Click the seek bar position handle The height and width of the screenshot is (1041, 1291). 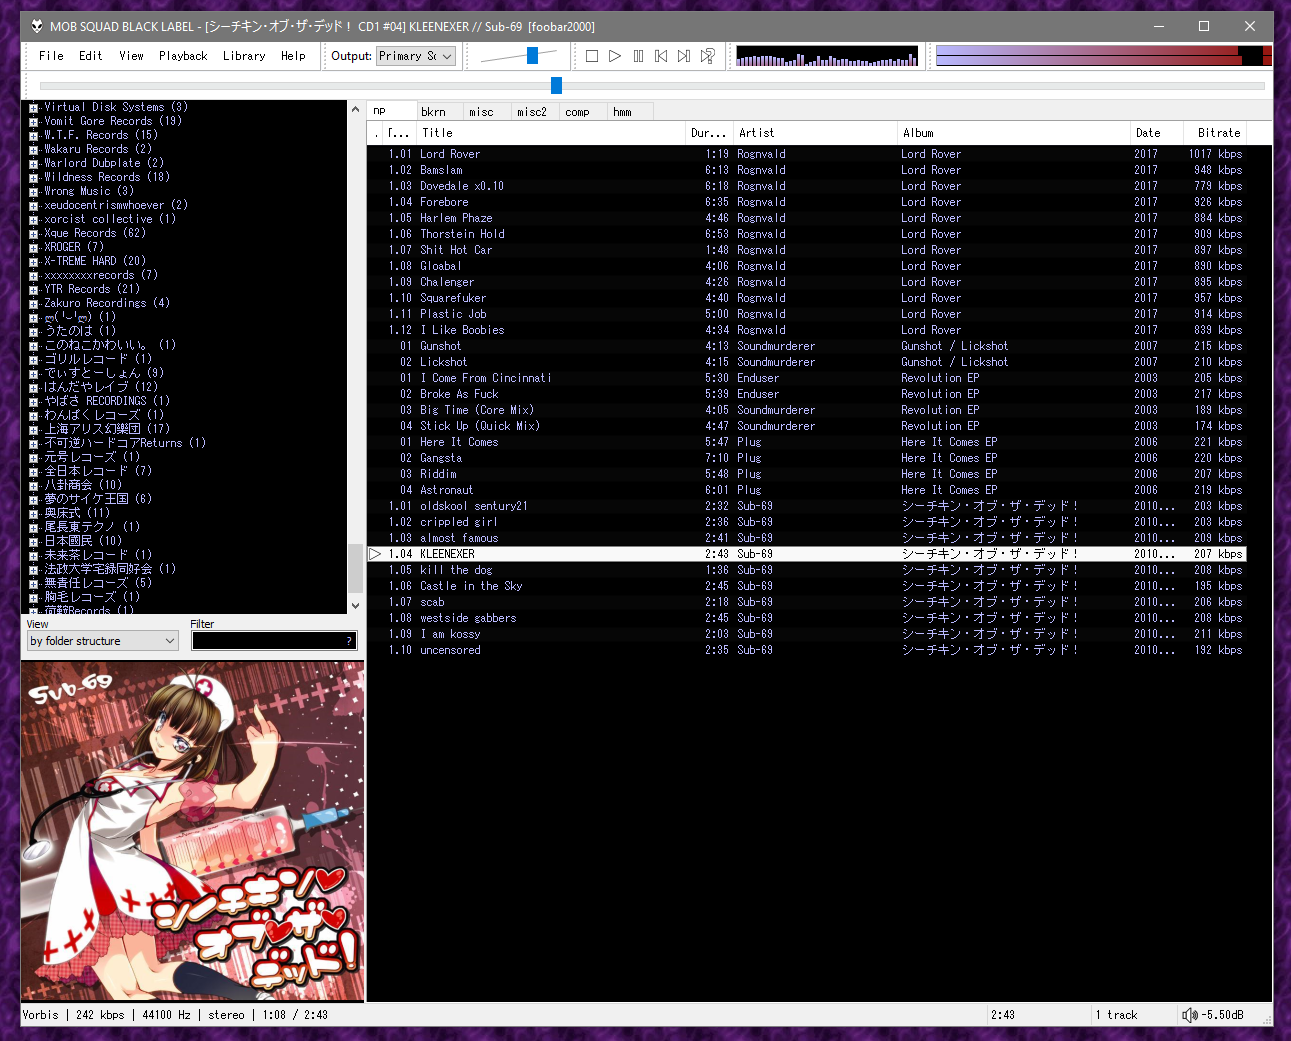(556, 86)
